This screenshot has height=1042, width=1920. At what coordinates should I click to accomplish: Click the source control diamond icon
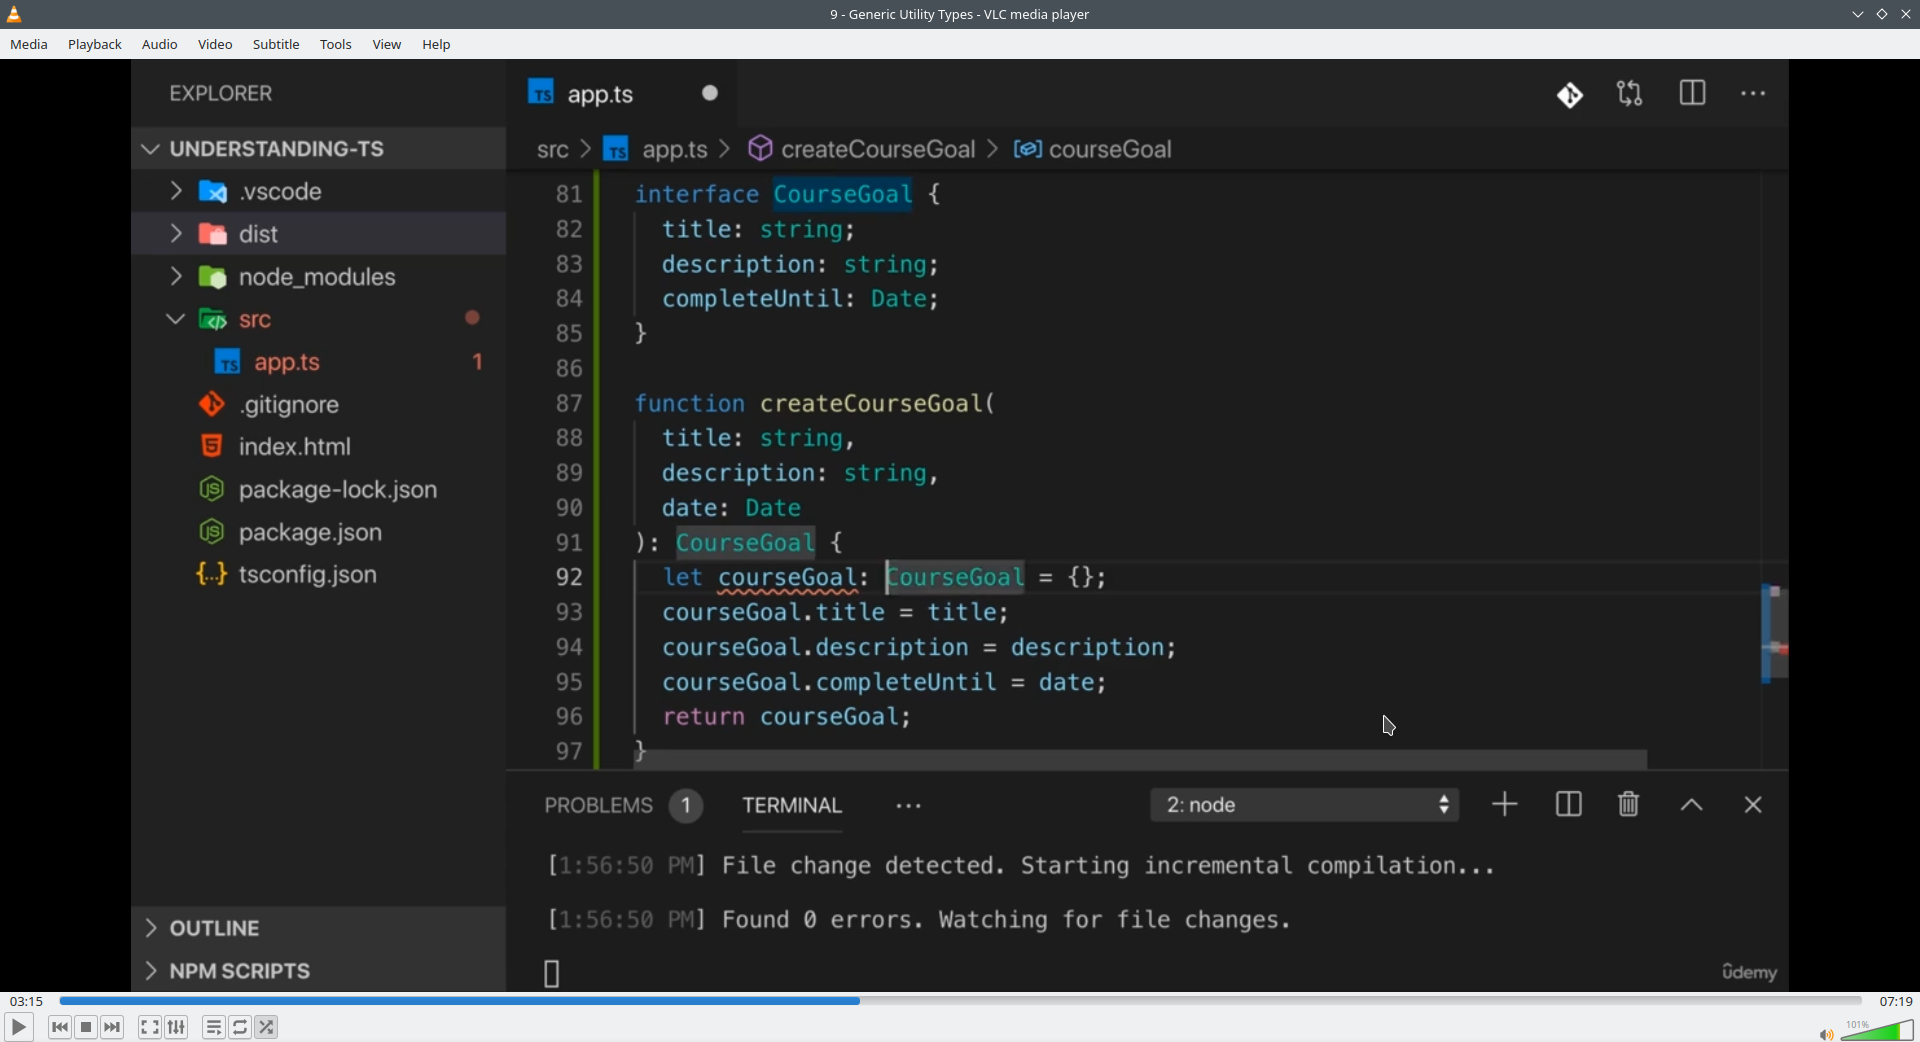pyautogui.click(x=1570, y=95)
